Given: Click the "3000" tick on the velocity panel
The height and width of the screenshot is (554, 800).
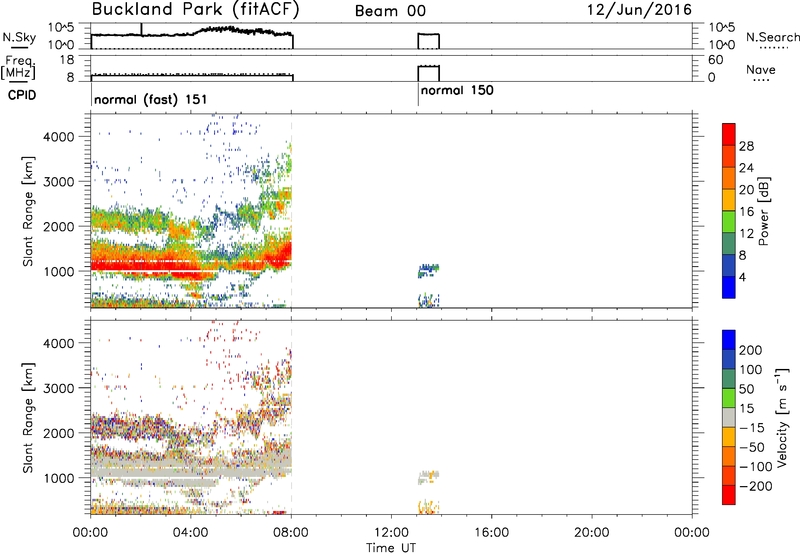Looking at the screenshot, I should tap(59, 388).
